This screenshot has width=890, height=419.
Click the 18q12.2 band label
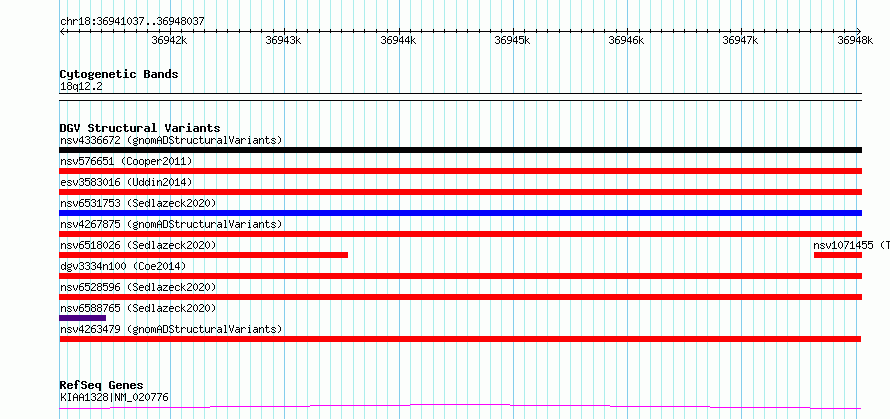point(81,87)
